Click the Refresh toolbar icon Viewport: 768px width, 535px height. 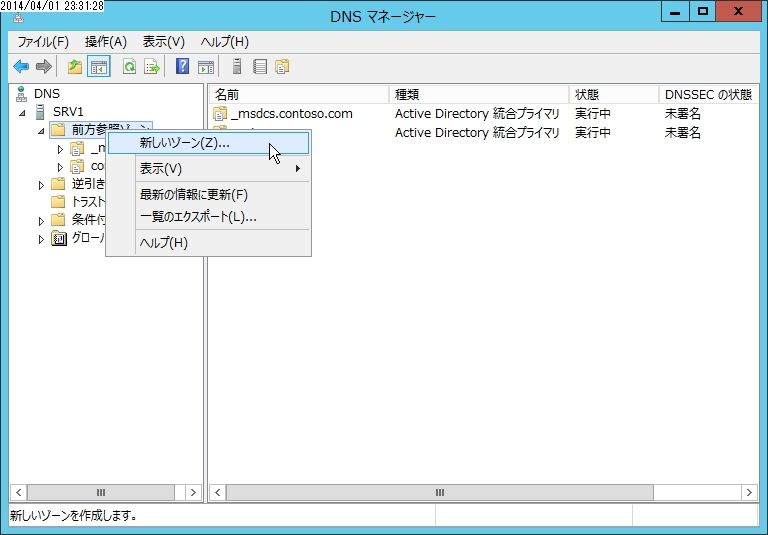(x=129, y=66)
